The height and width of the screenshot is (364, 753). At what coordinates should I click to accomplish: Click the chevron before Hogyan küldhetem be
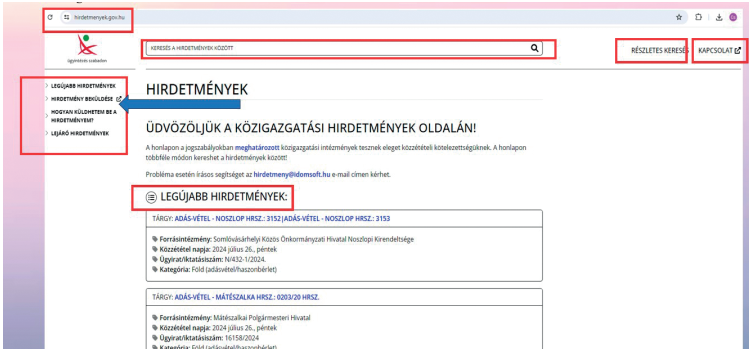pyautogui.click(x=47, y=116)
